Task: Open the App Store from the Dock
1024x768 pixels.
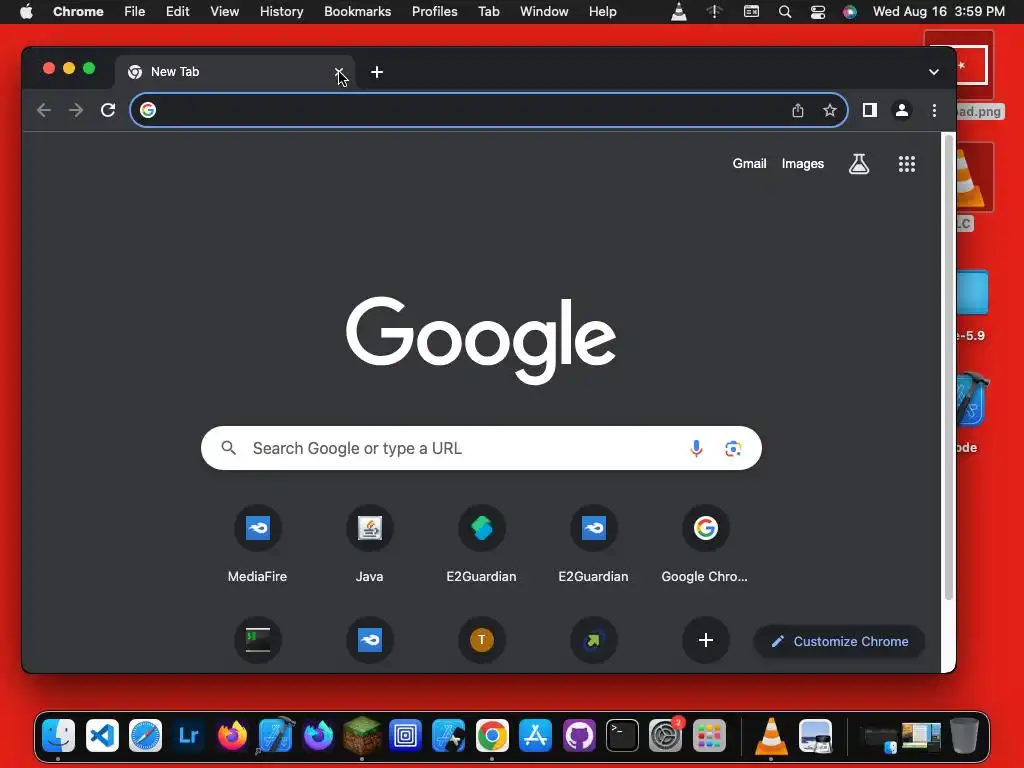Action: click(x=536, y=736)
